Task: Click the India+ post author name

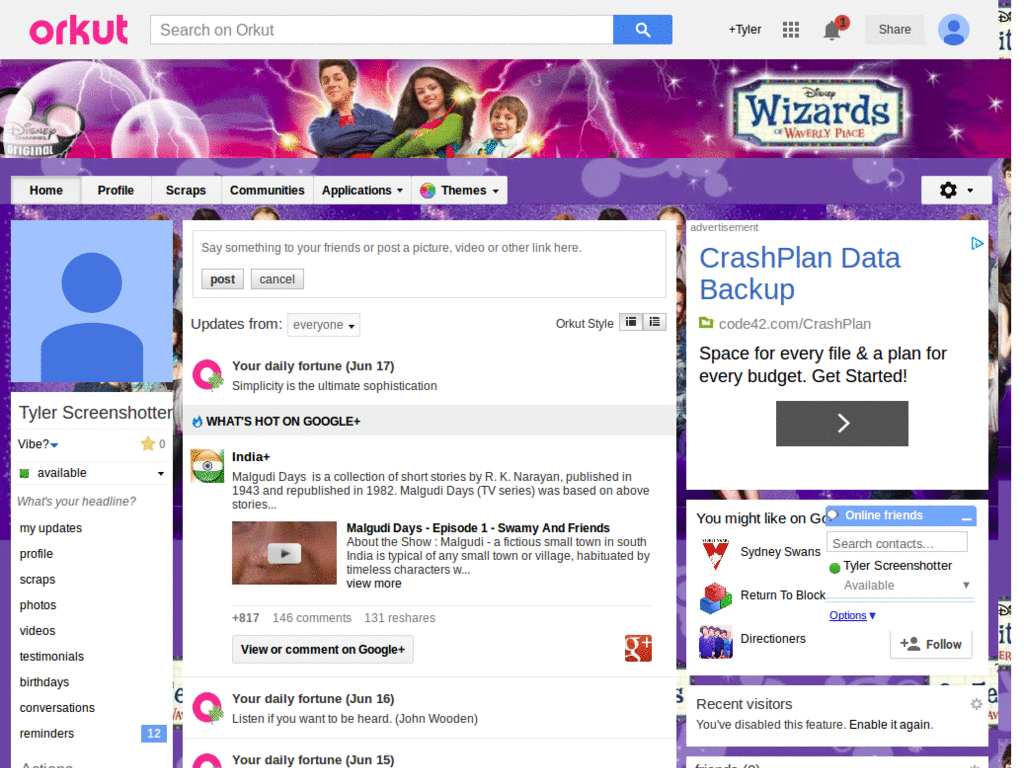Action: [251, 456]
